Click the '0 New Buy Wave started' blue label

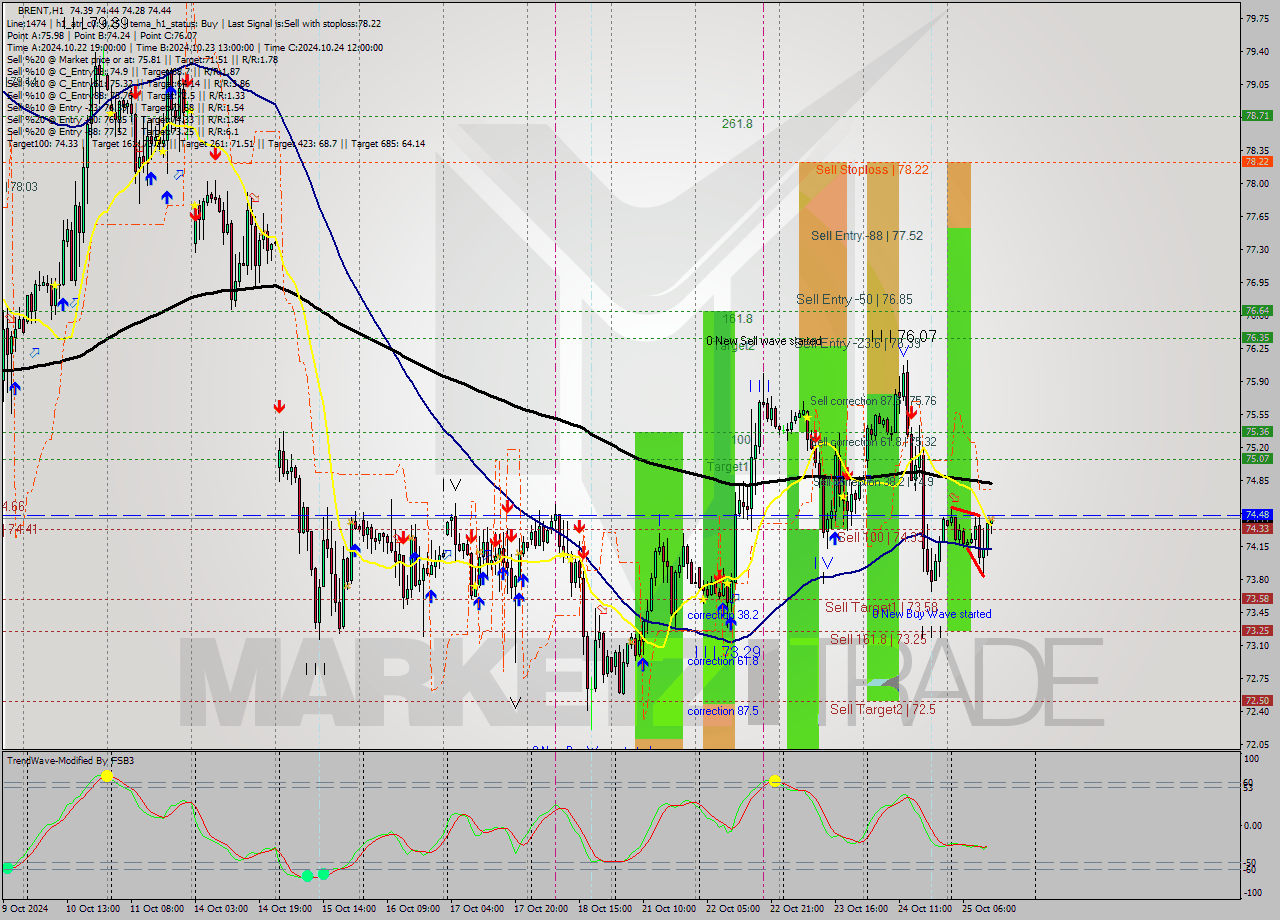[932, 614]
